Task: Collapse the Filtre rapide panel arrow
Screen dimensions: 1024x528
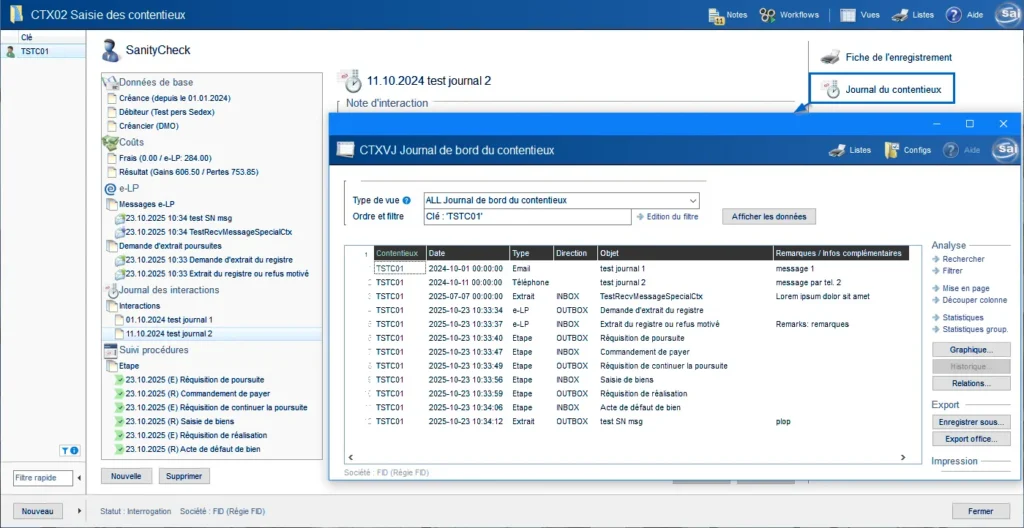Action: (80, 478)
